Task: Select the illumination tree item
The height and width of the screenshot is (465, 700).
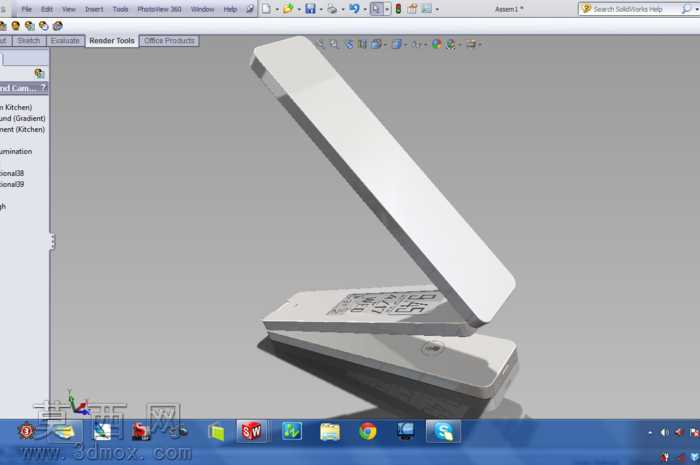Action: (16, 151)
